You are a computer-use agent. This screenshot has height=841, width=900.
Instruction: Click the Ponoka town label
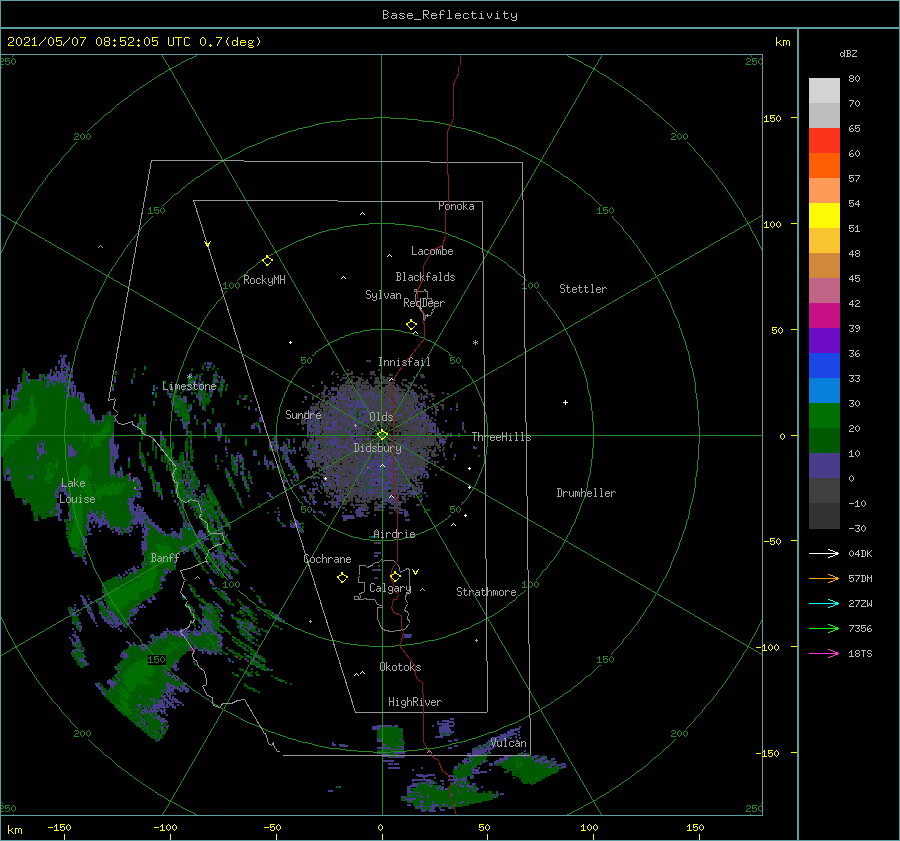tap(456, 206)
